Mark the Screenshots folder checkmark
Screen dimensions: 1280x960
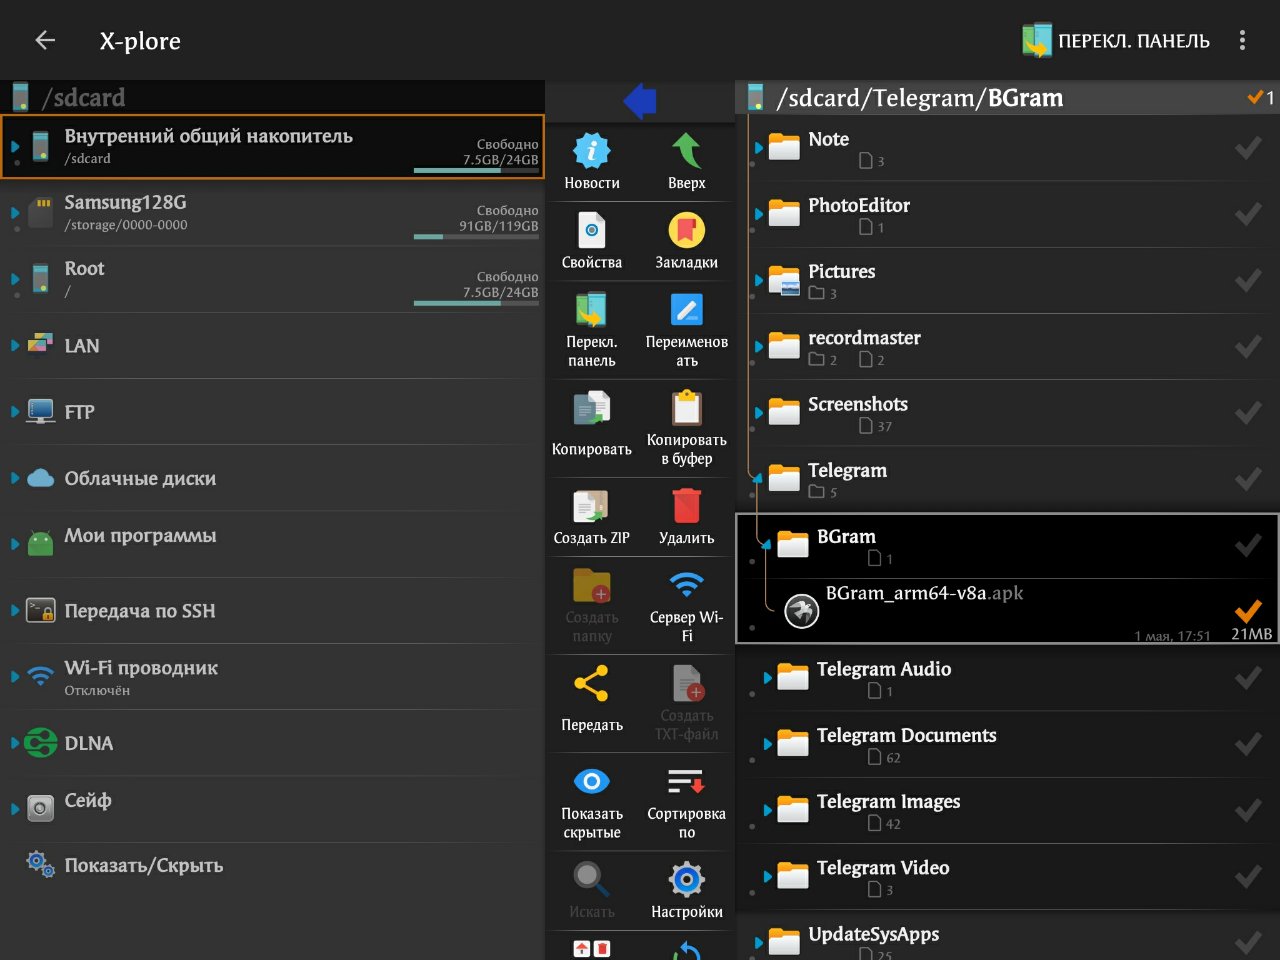point(1247,413)
